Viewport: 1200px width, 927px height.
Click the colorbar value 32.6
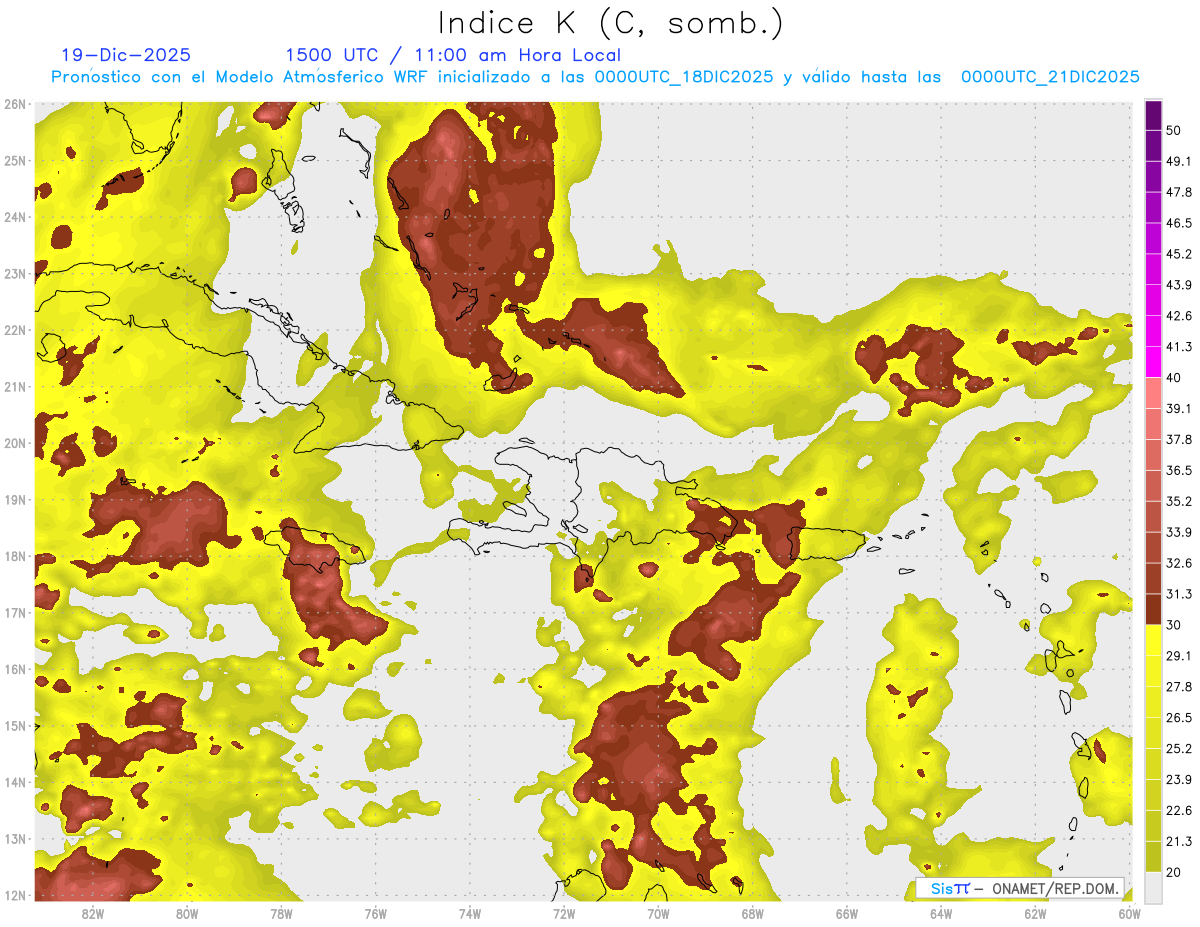(x=1178, y=564)
